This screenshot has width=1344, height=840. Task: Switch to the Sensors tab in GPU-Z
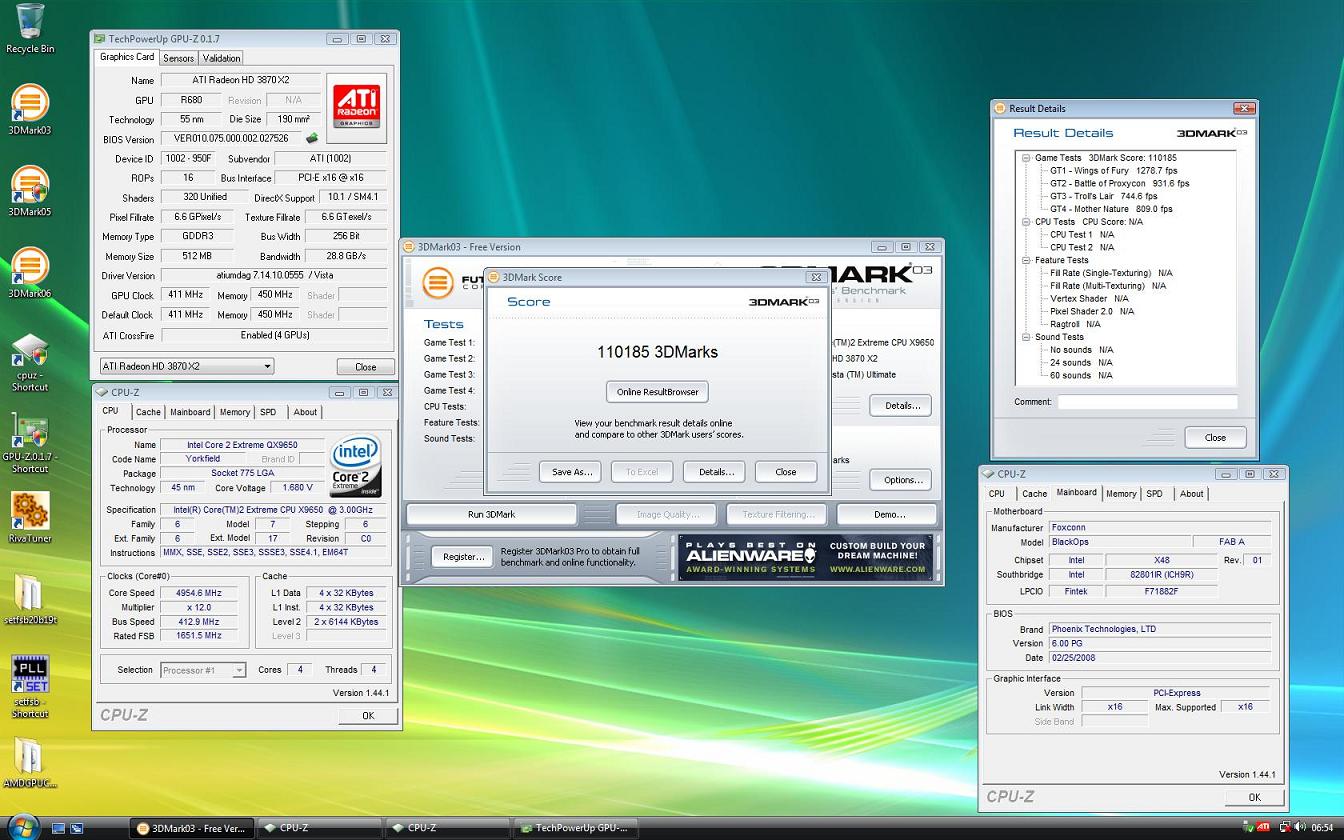pyautogui.click(x=178, y=58)
